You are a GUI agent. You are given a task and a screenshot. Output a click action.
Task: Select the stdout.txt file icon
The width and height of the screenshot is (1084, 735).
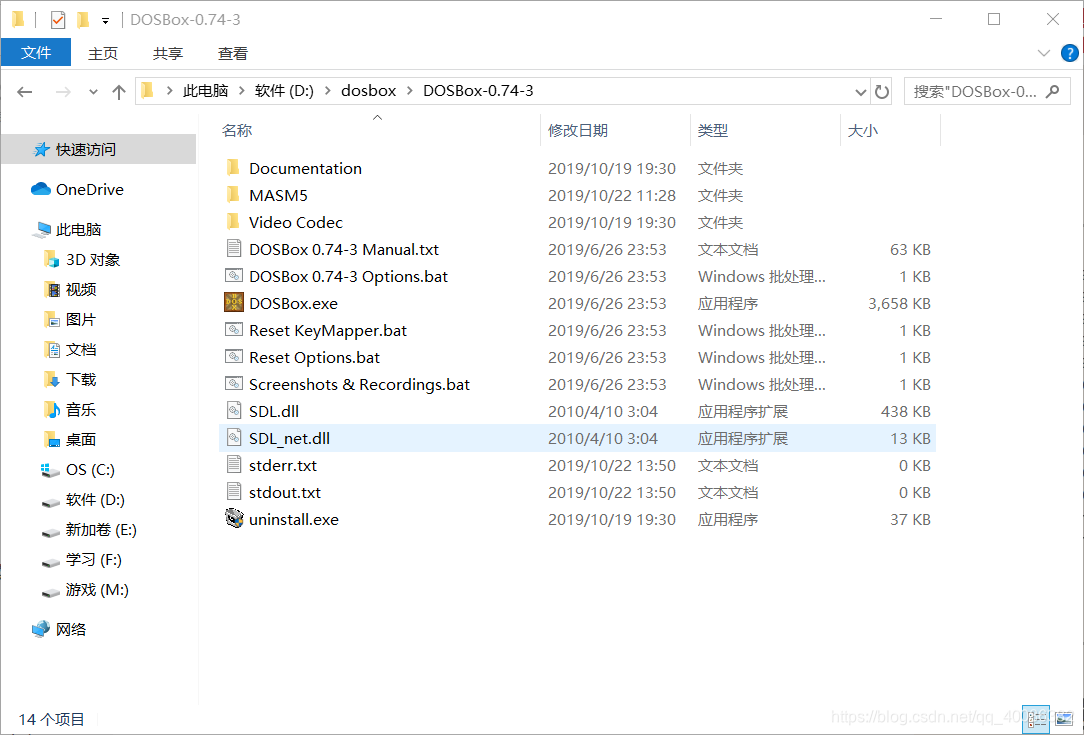point(234,492)
